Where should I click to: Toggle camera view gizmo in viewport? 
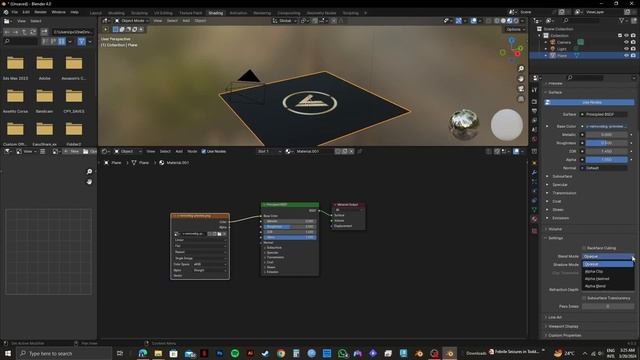521,89
